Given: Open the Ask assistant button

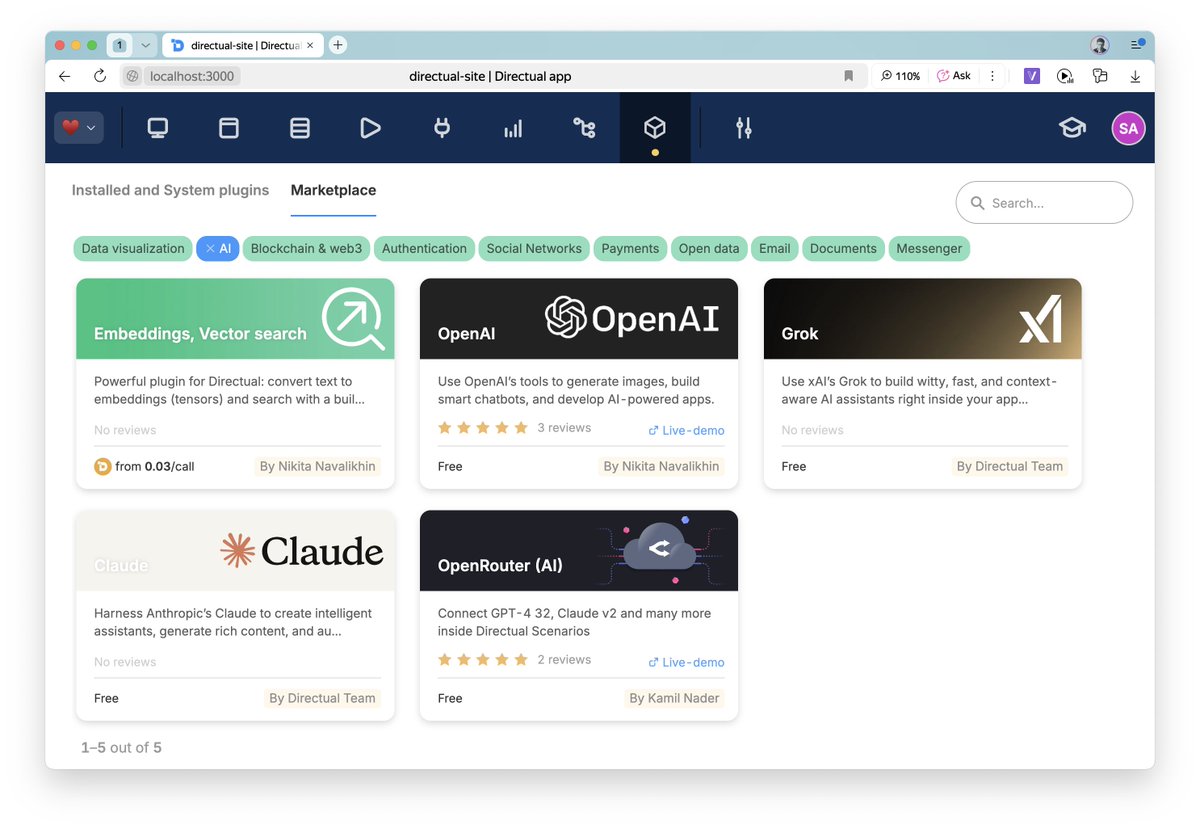Looking at the screenshot, I should 954,76.
